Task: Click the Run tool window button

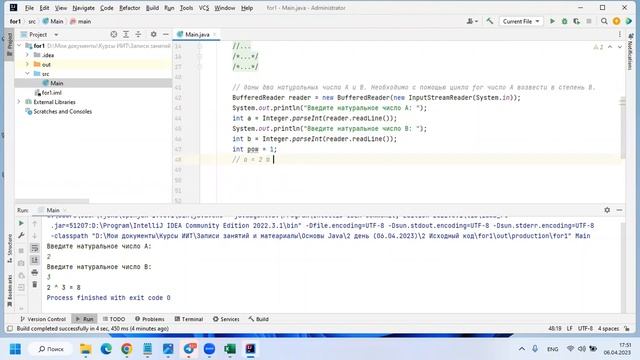Action: pos(84,319)
